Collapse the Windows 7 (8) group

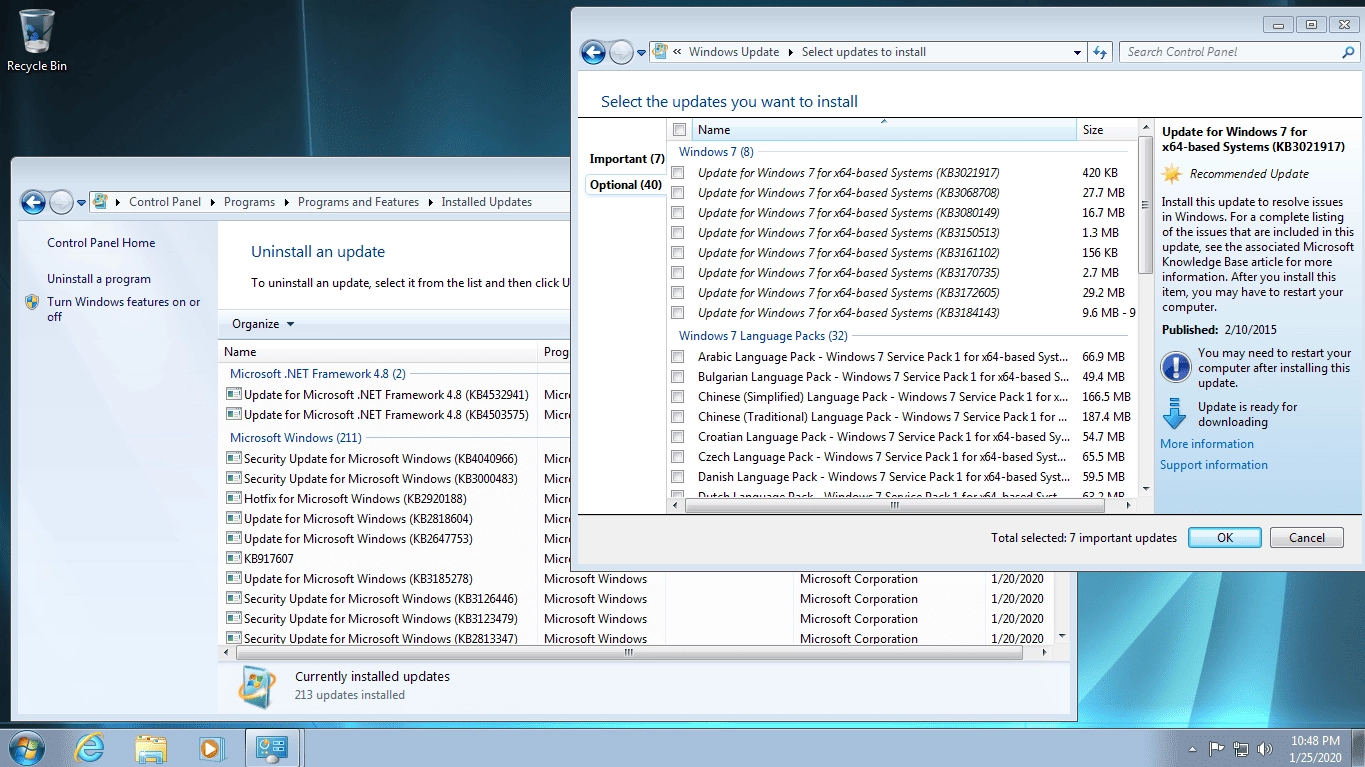[716, 152]
